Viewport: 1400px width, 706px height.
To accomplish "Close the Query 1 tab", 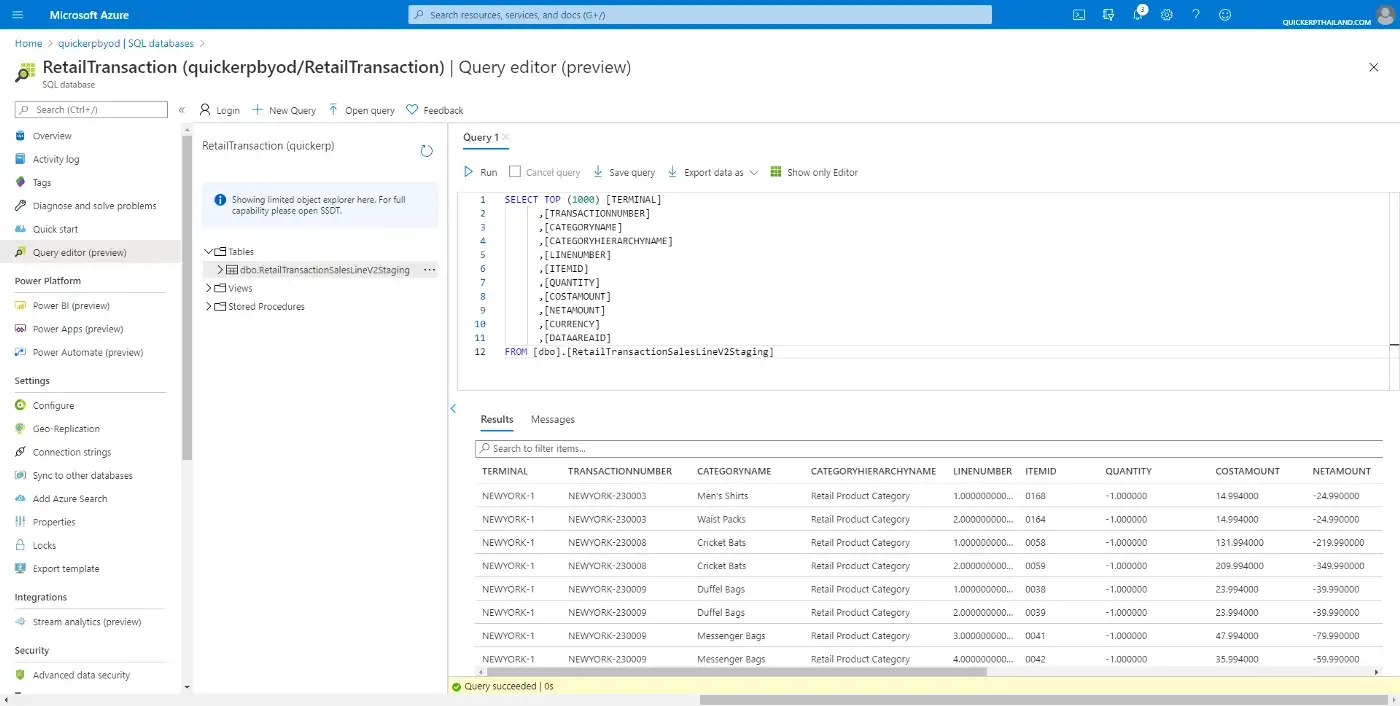I will 506,137.
